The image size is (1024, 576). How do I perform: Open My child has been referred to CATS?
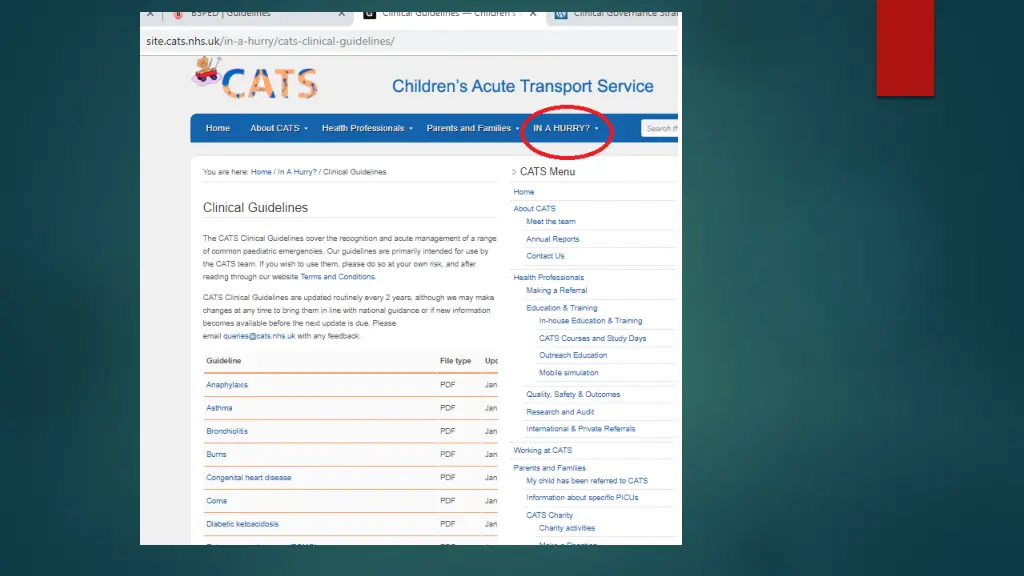(x=586, y=481)
